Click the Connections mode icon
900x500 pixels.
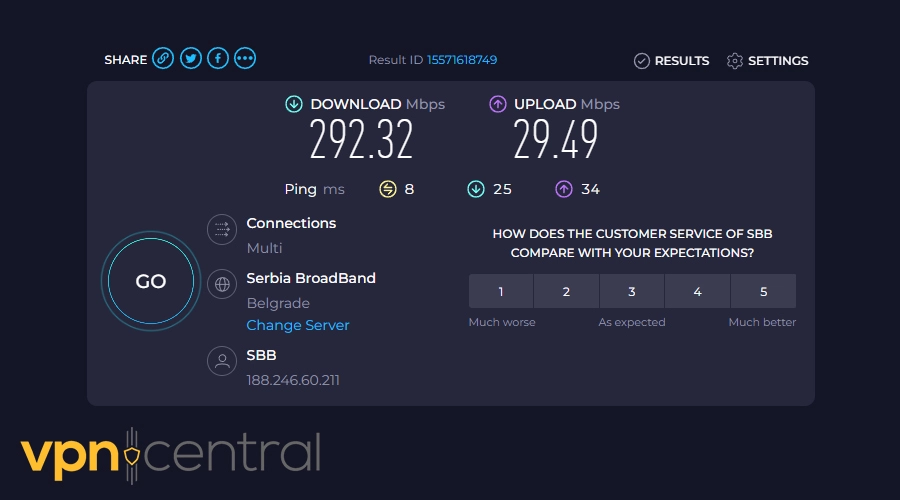(222, 230)
